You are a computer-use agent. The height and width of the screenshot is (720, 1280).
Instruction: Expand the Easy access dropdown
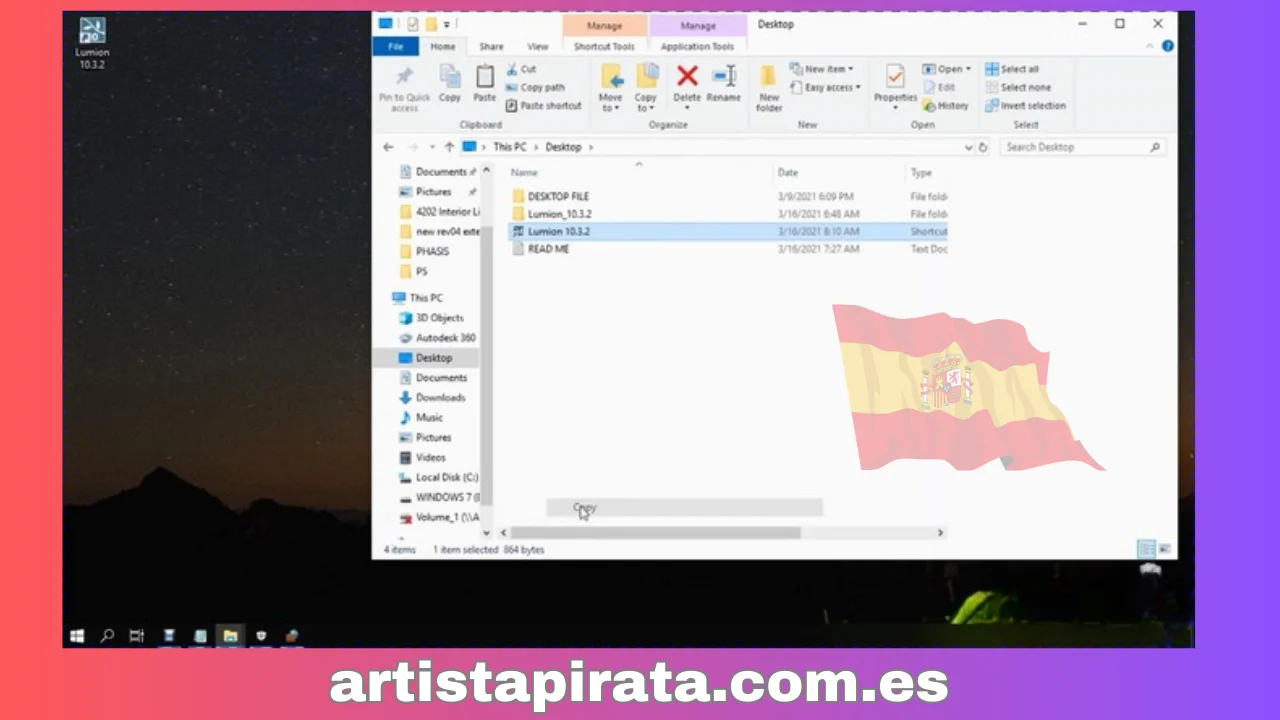825,87
